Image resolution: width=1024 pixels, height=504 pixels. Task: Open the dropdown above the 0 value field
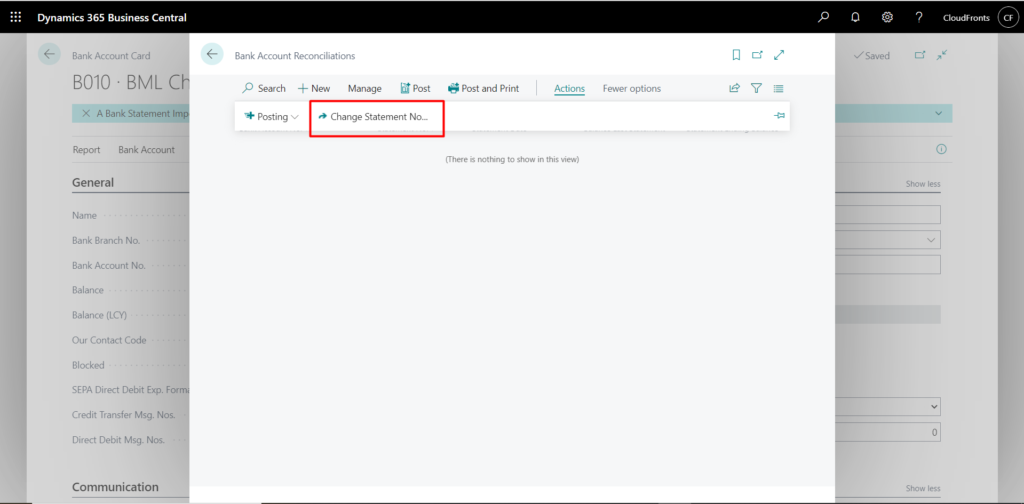[888, 406]
